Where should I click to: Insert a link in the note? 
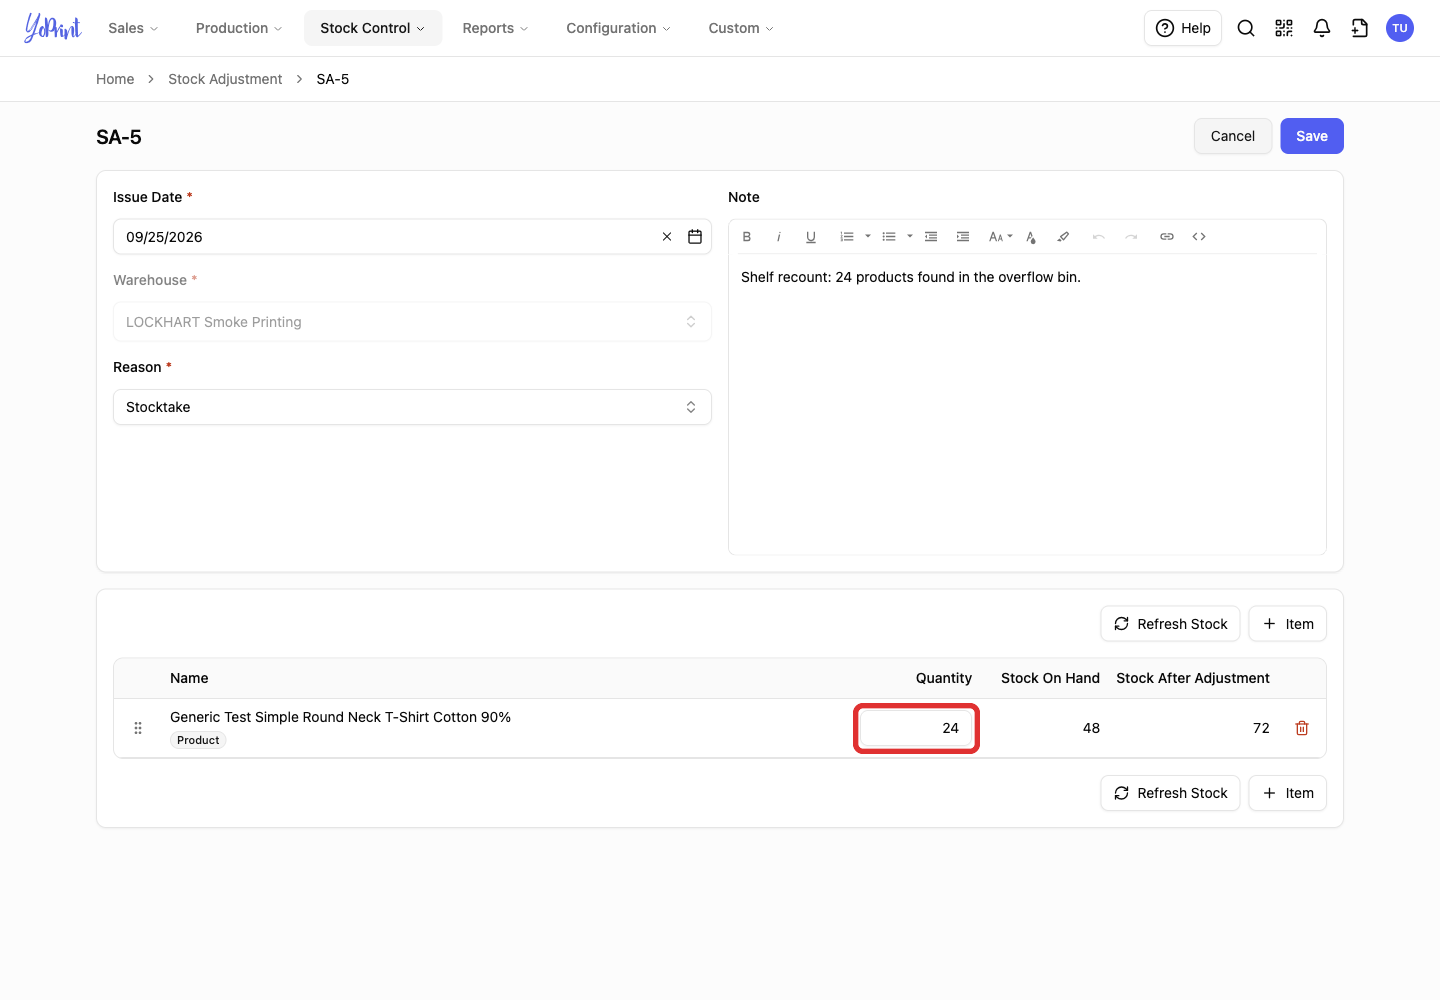pyautogui.click(x=1167, y=237)
